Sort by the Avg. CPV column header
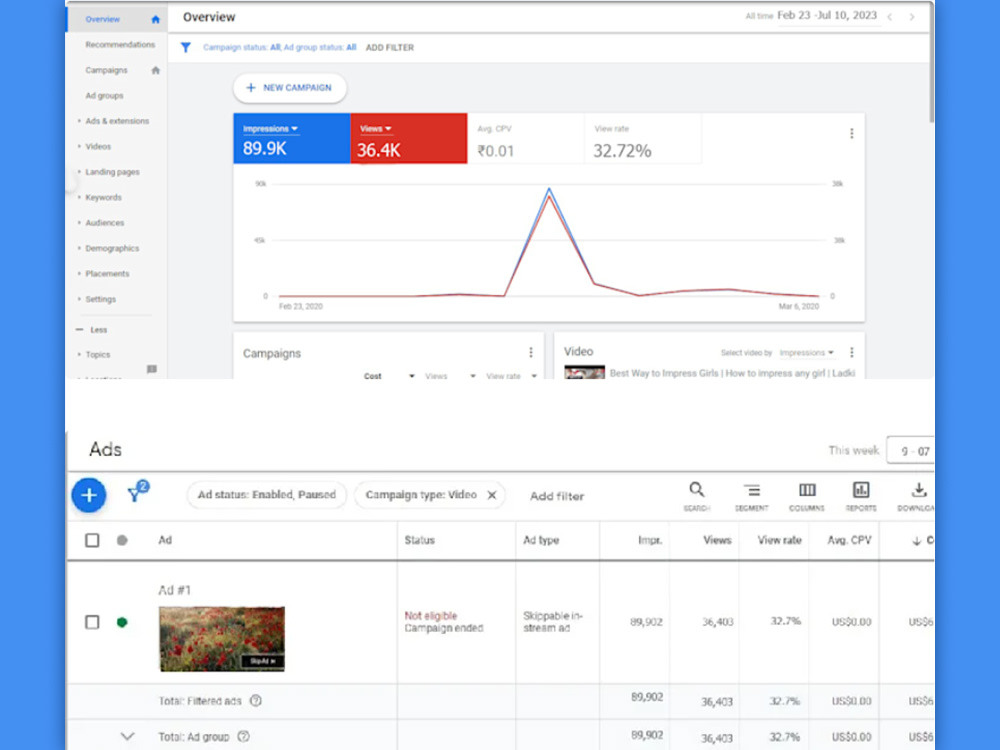This screenshot has height=750, width=1000. click(x=849, y=540)
